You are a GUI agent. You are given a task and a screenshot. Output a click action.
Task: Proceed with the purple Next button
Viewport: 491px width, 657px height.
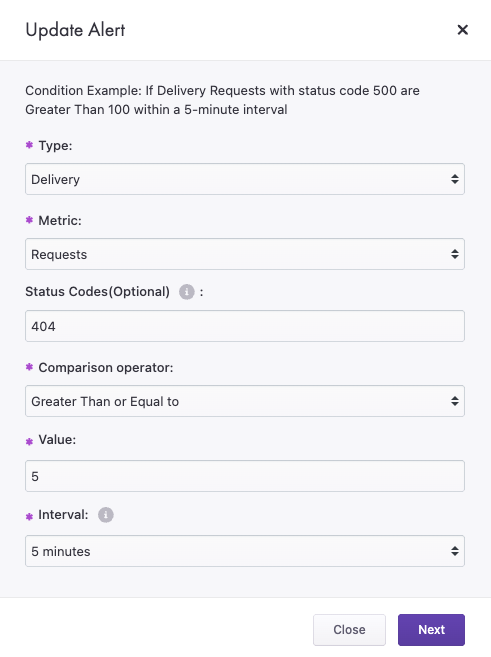point(432,630)
